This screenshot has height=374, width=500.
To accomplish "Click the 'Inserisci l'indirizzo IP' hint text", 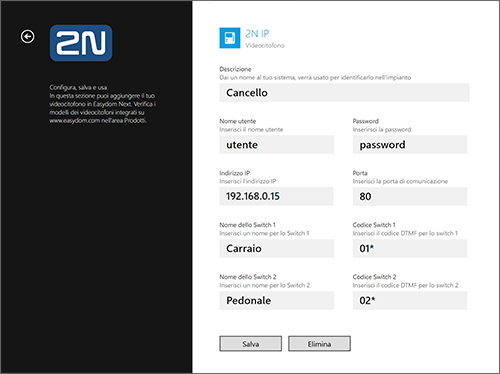I will point(248,181).
